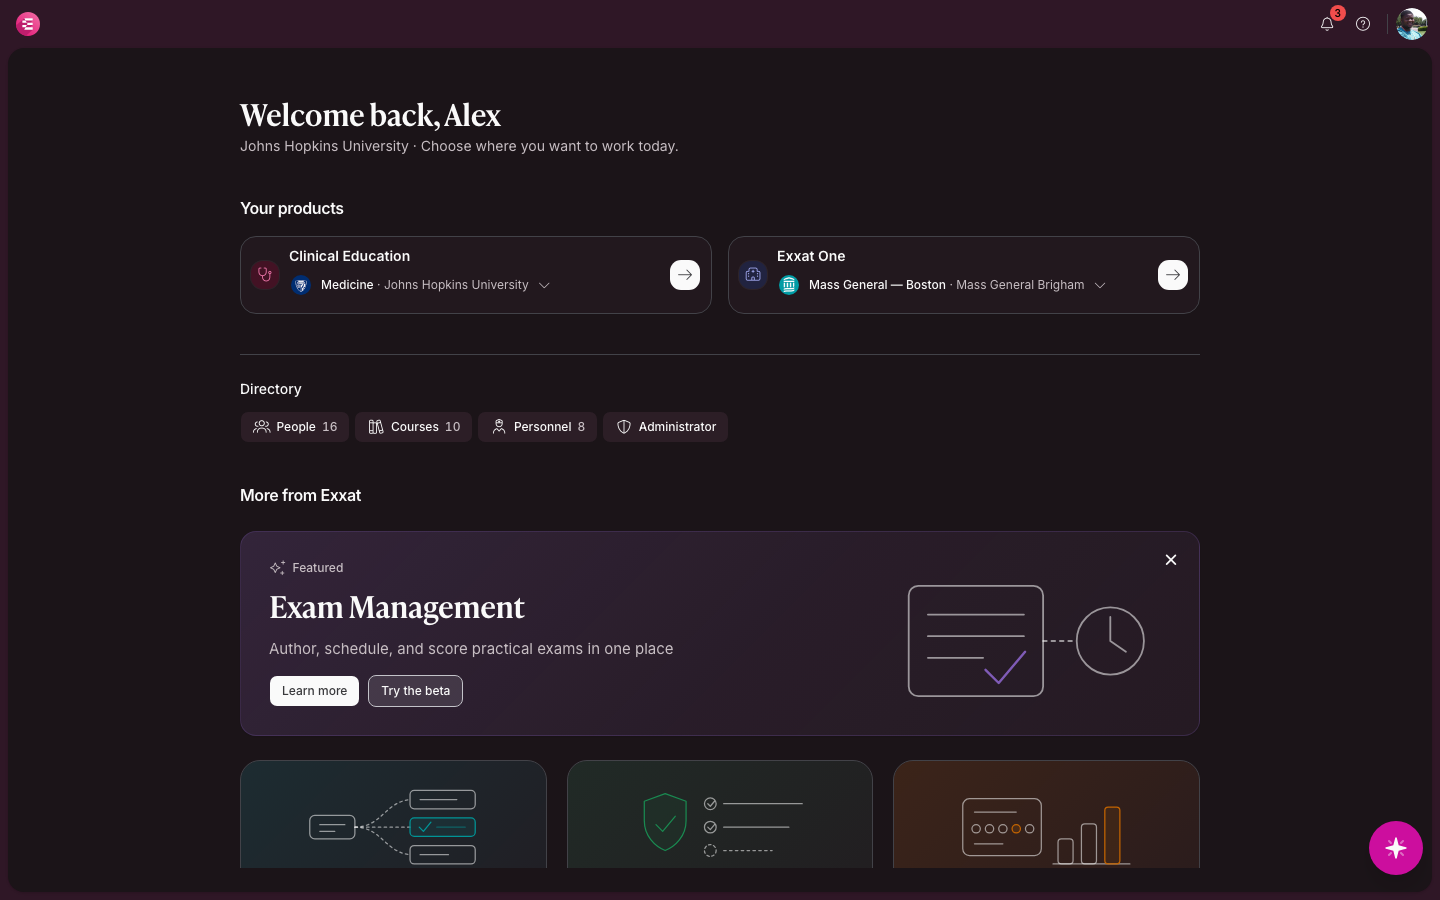Click the Featured sparkle icon
1440x900 pixels.
click(277, 568)
